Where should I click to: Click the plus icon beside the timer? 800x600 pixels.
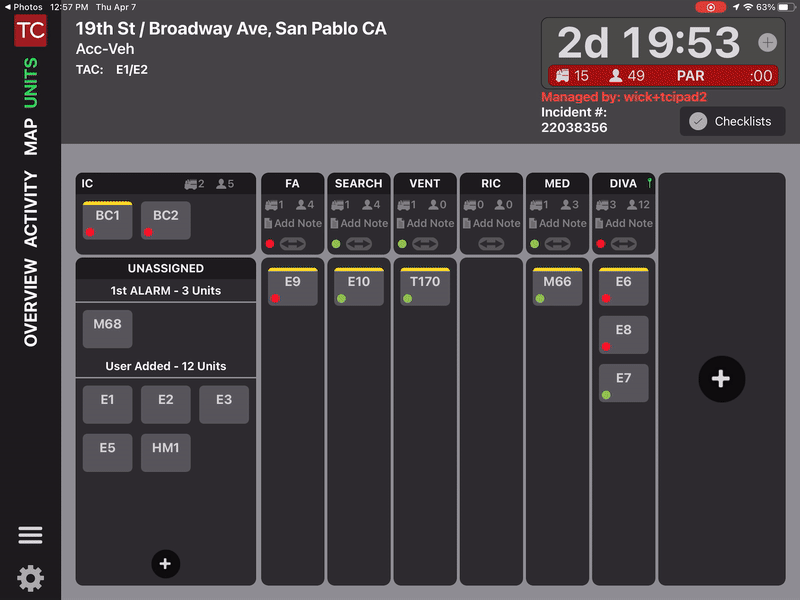[767, 42]
